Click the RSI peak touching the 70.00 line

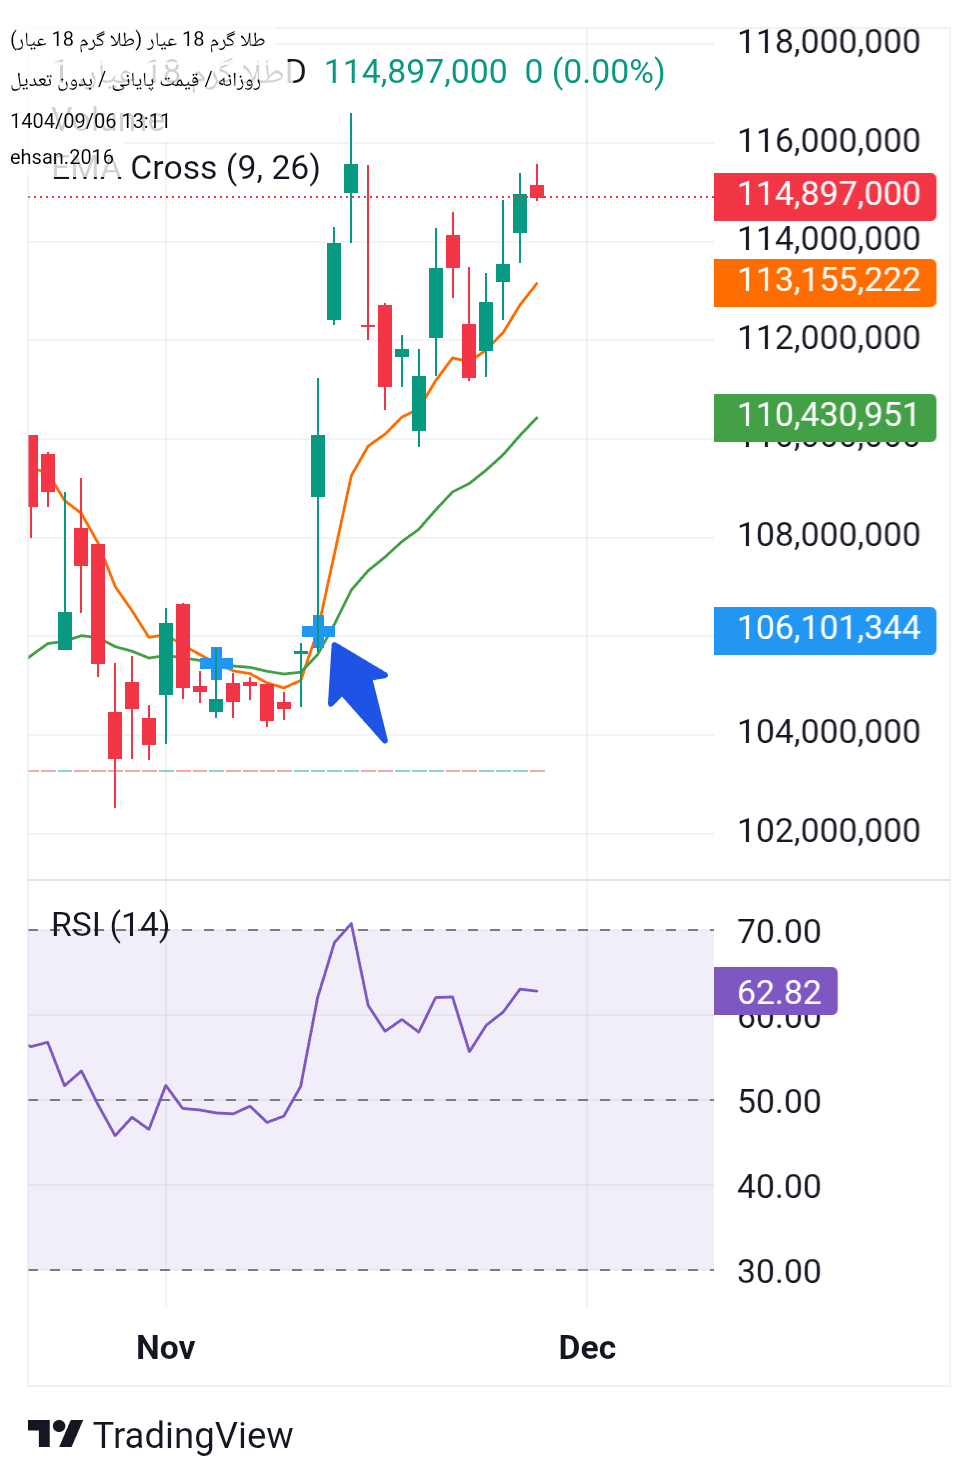(x=351, y=925)
